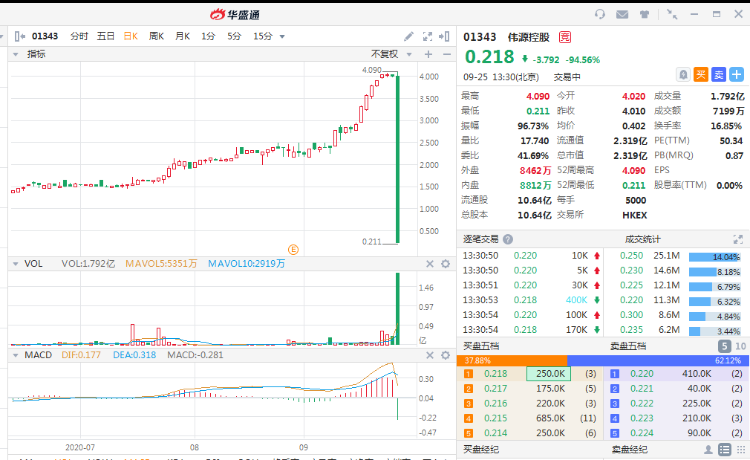Select bid level 2 price 0.217
This screenshot has height=460, width=750.
(x=496, y=388)
